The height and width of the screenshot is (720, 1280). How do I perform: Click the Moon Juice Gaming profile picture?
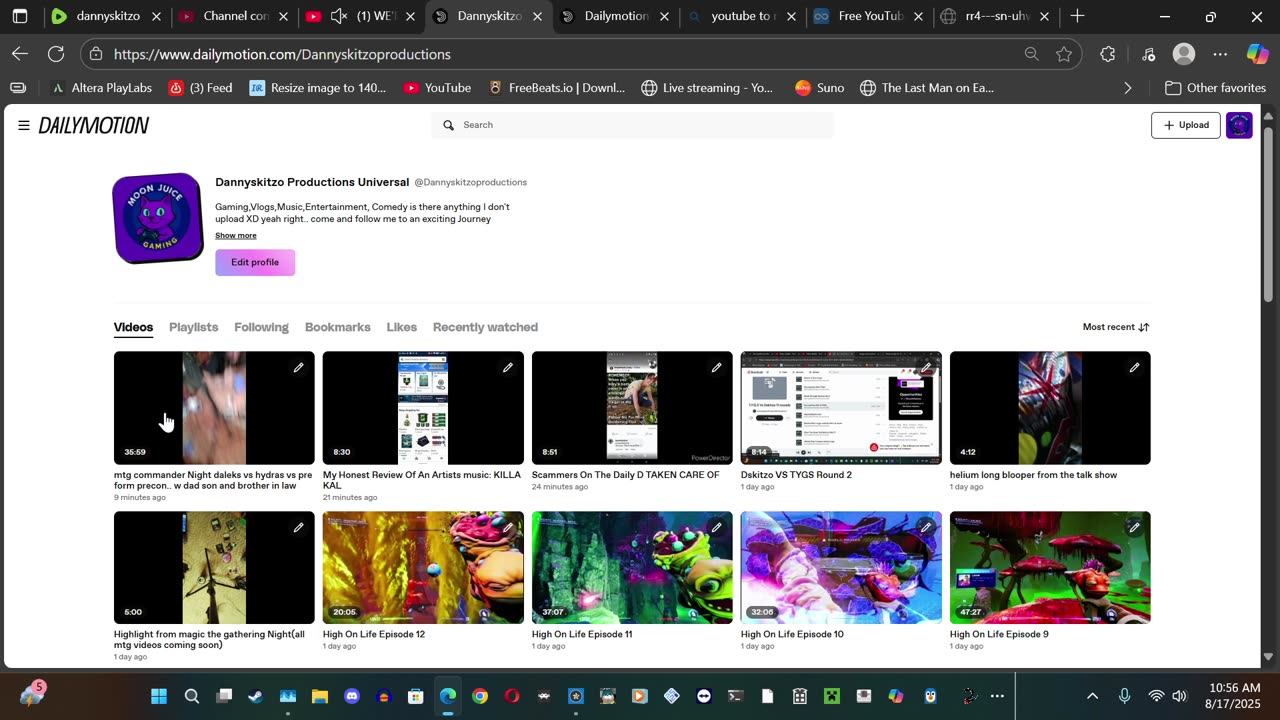(x=158, y=219)
